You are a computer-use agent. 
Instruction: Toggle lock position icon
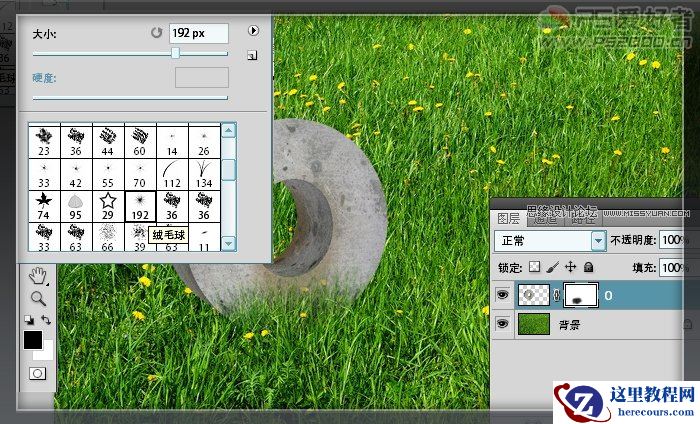(571, 267)
